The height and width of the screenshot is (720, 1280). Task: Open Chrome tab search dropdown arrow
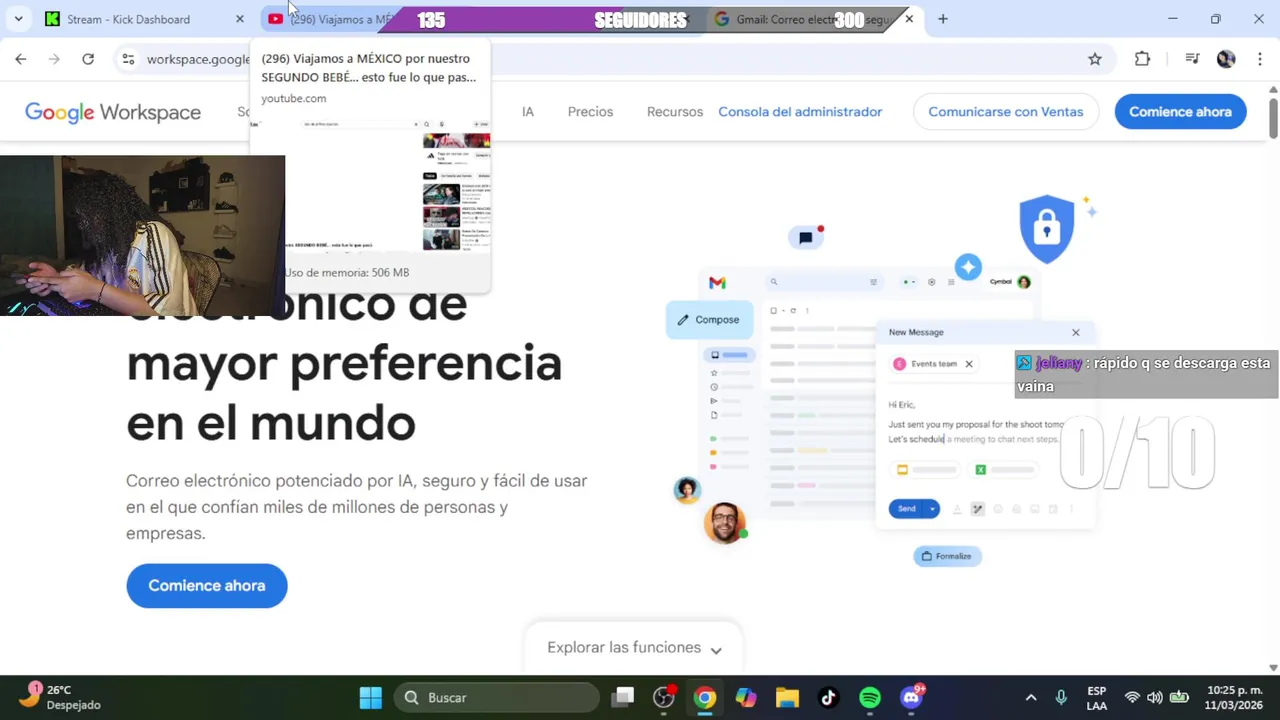pos(18,19)
